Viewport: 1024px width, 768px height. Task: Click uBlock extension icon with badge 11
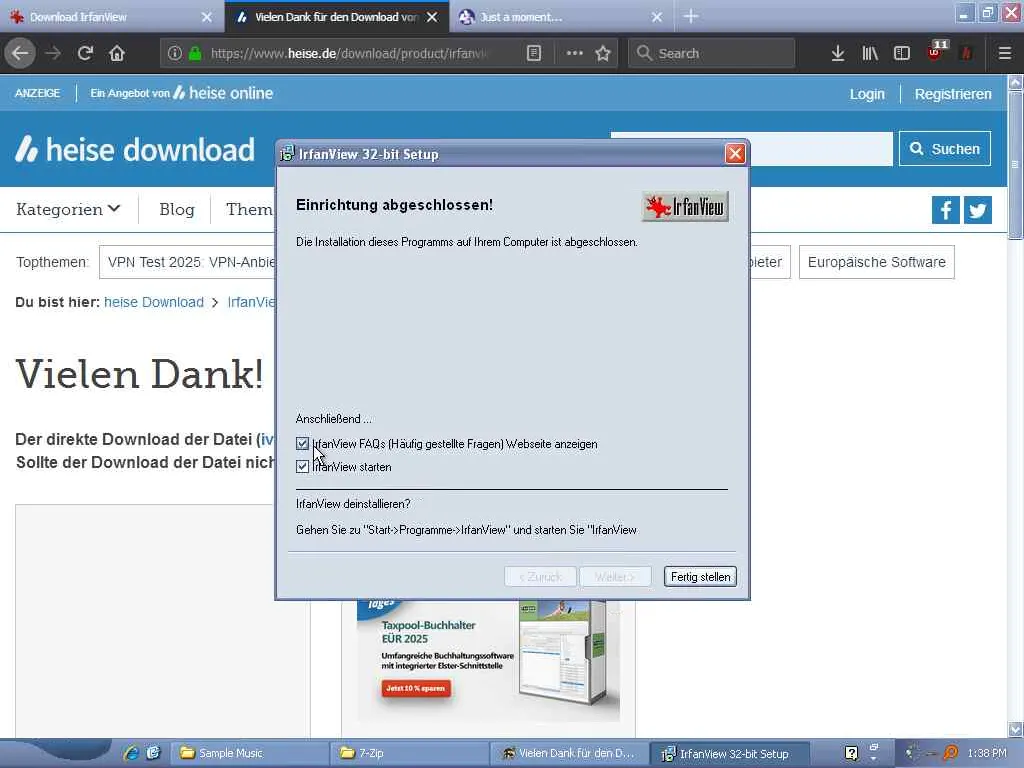[936, 52]
